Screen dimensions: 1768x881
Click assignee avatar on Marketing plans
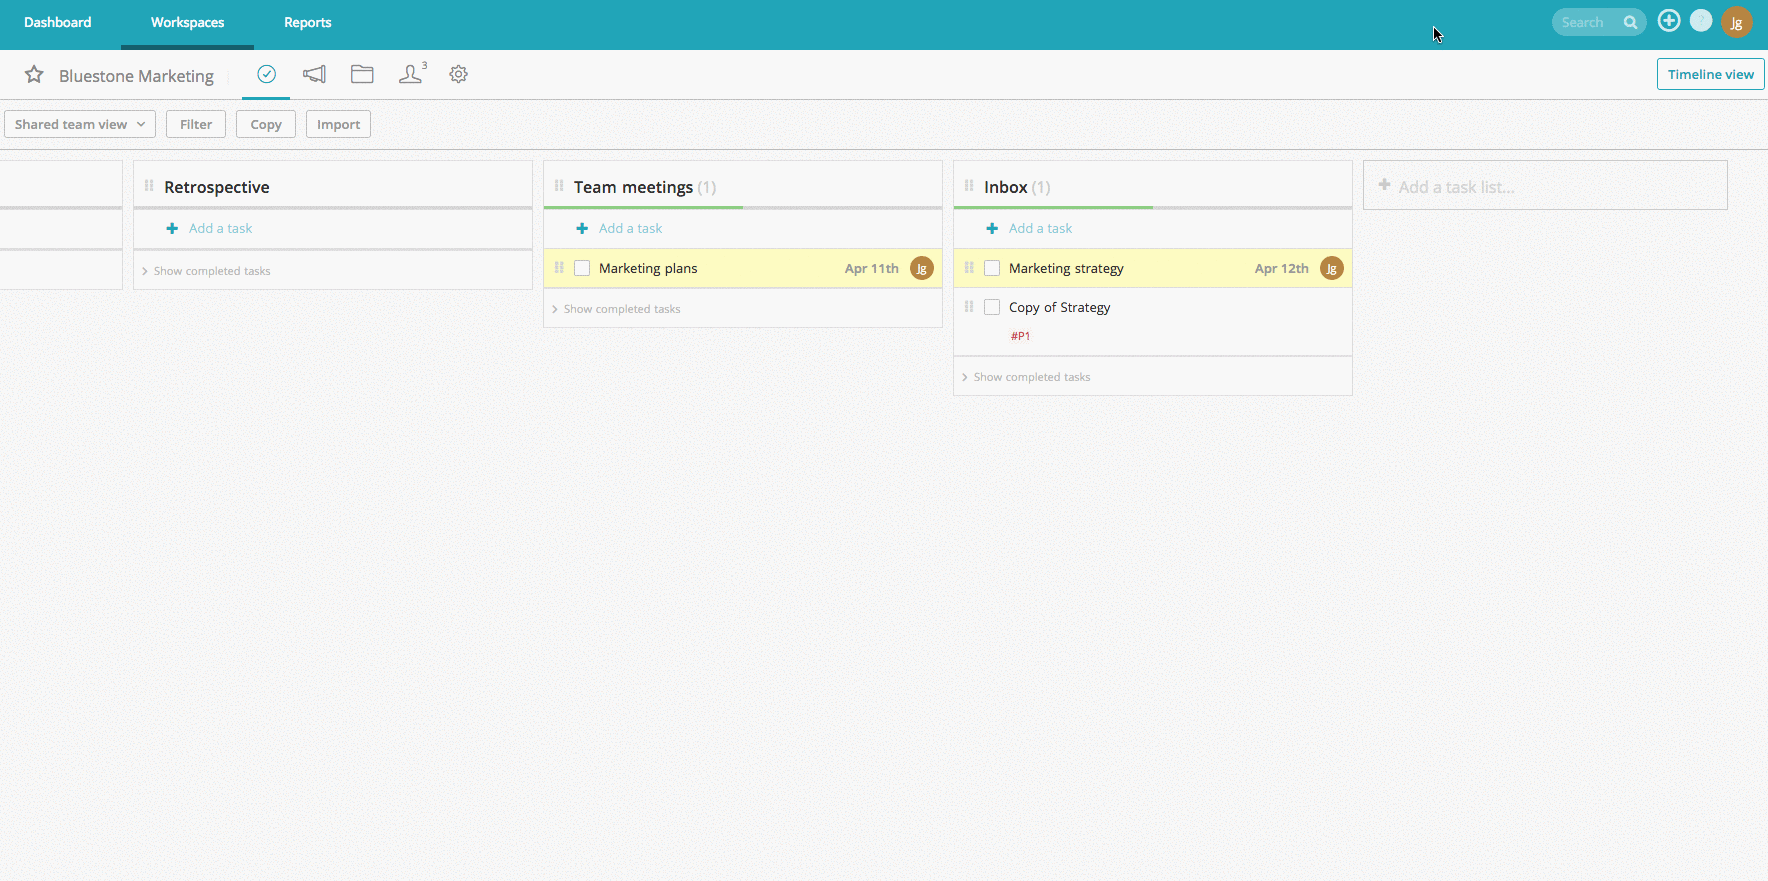[922, 268]
